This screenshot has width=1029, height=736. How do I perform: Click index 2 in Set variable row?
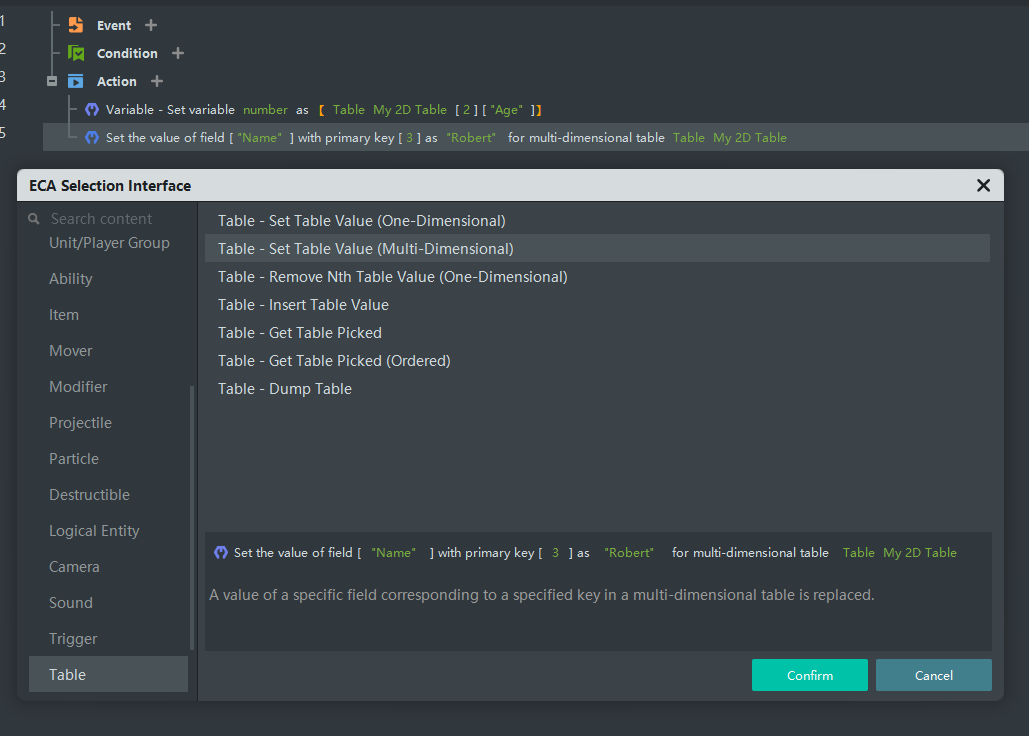[x=467, y=110]
